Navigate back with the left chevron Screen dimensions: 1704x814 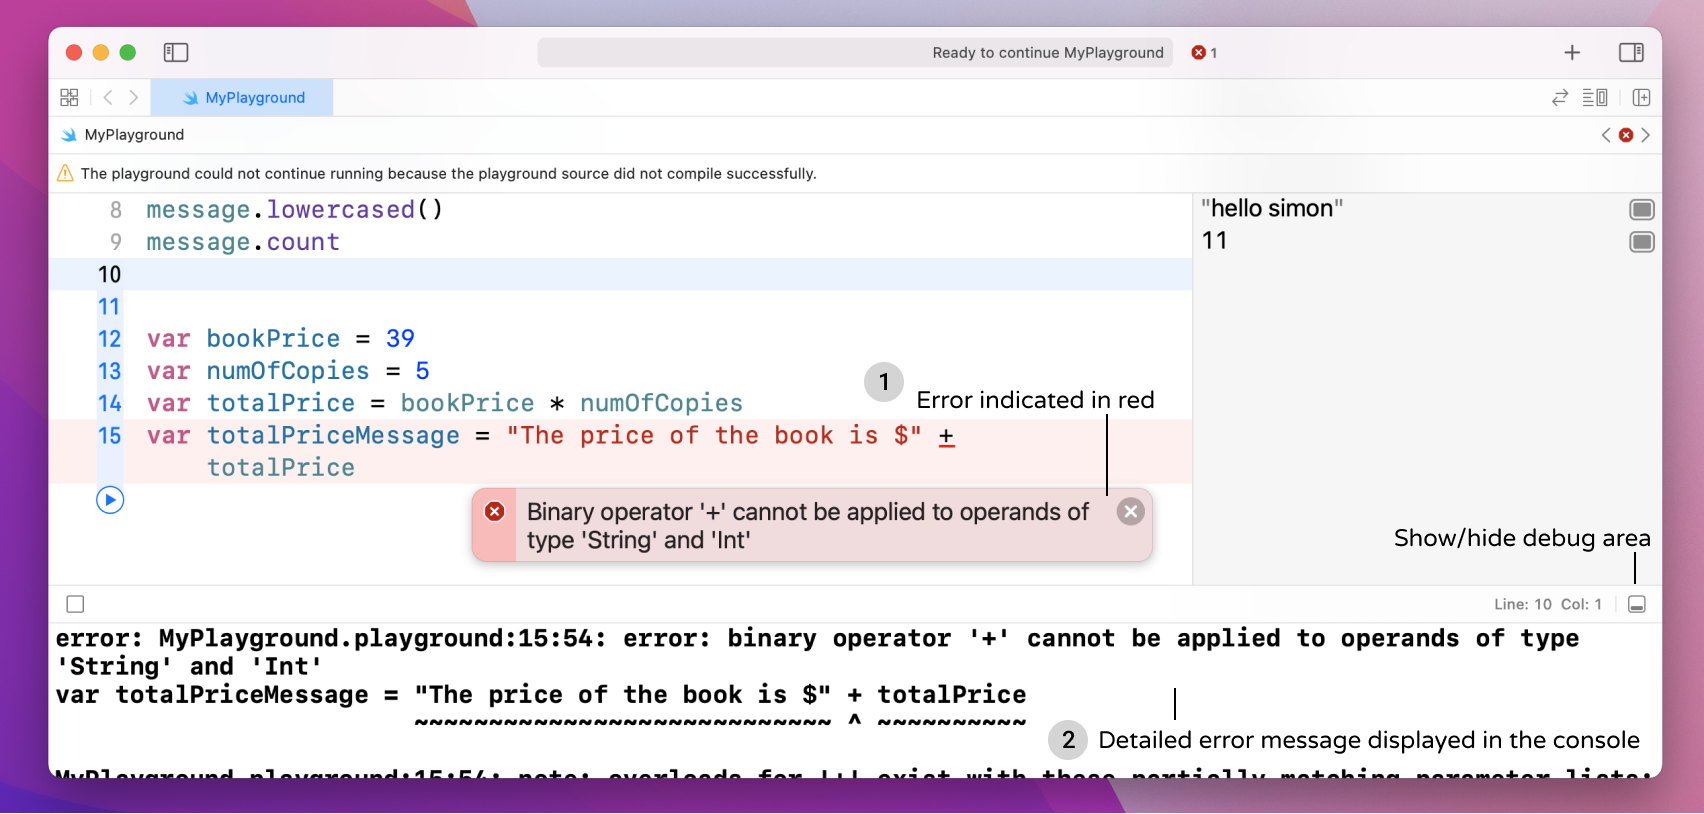point(108,97)
